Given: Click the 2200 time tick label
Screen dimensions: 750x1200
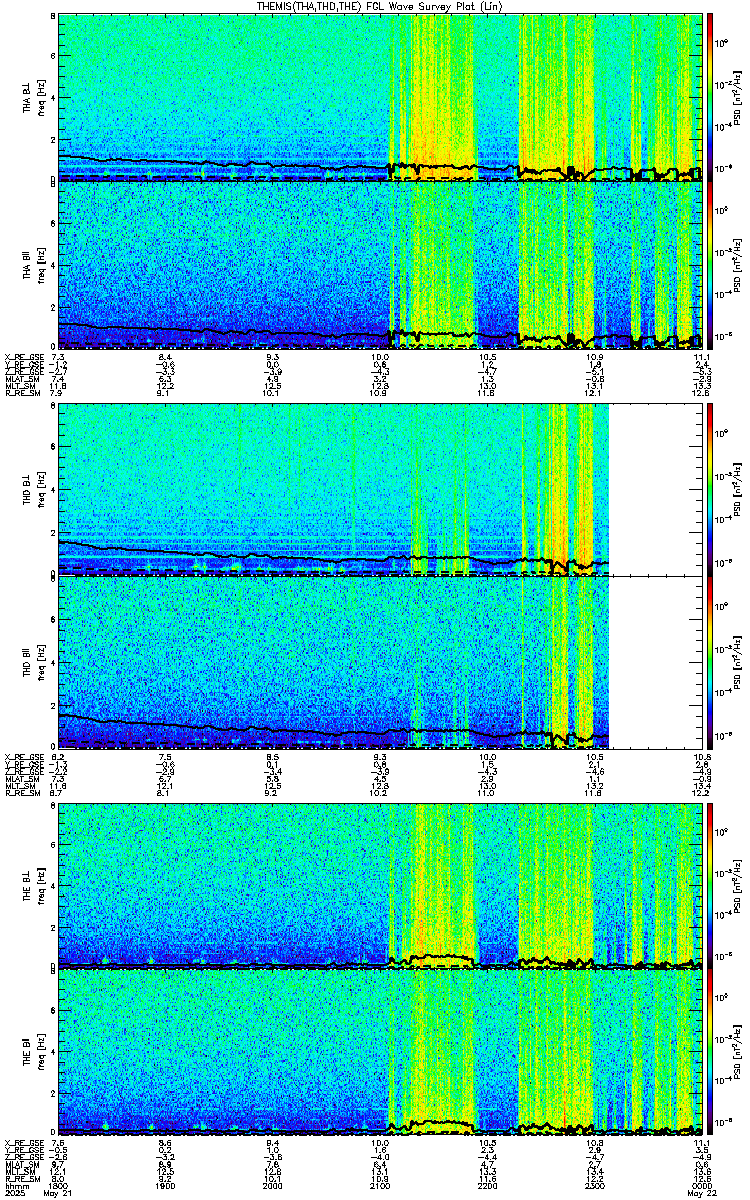Looking at the screenshot, I should click(487, 1185).
